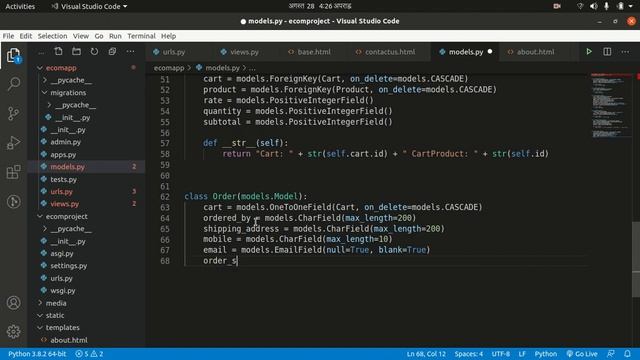
Task: Open the Extensions view
Action: (13, 172)
